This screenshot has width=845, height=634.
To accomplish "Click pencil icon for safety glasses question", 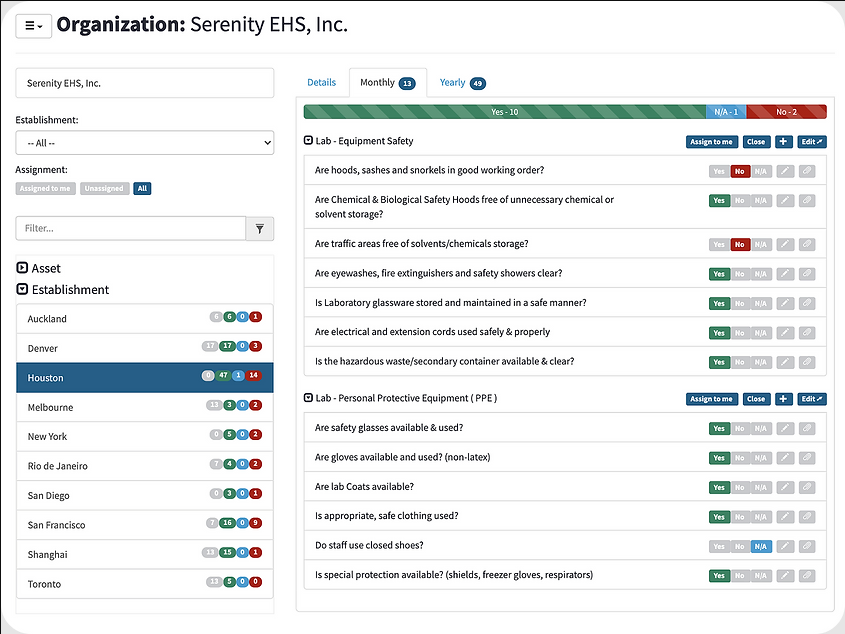I will point(785,429).
